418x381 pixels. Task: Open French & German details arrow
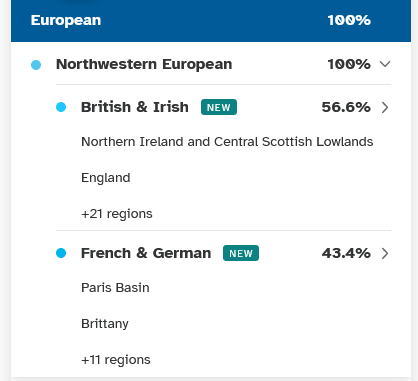(x=385, y=253)
